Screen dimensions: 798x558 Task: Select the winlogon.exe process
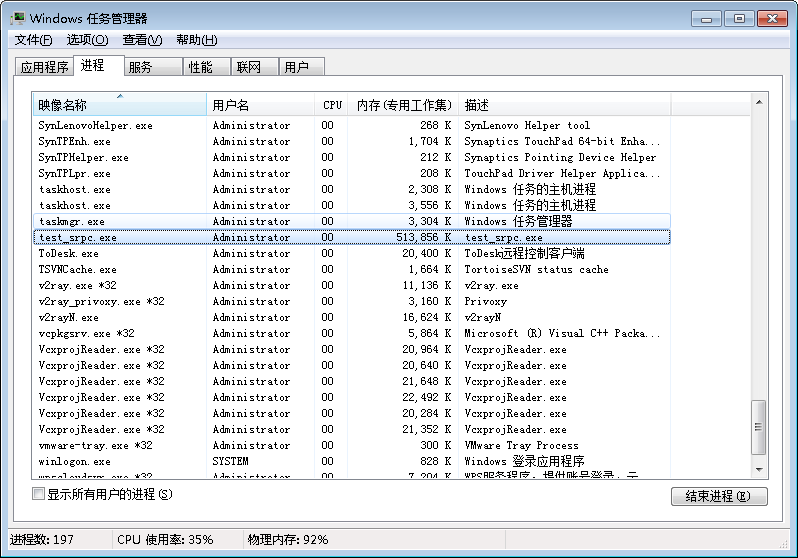pos(352,461)
